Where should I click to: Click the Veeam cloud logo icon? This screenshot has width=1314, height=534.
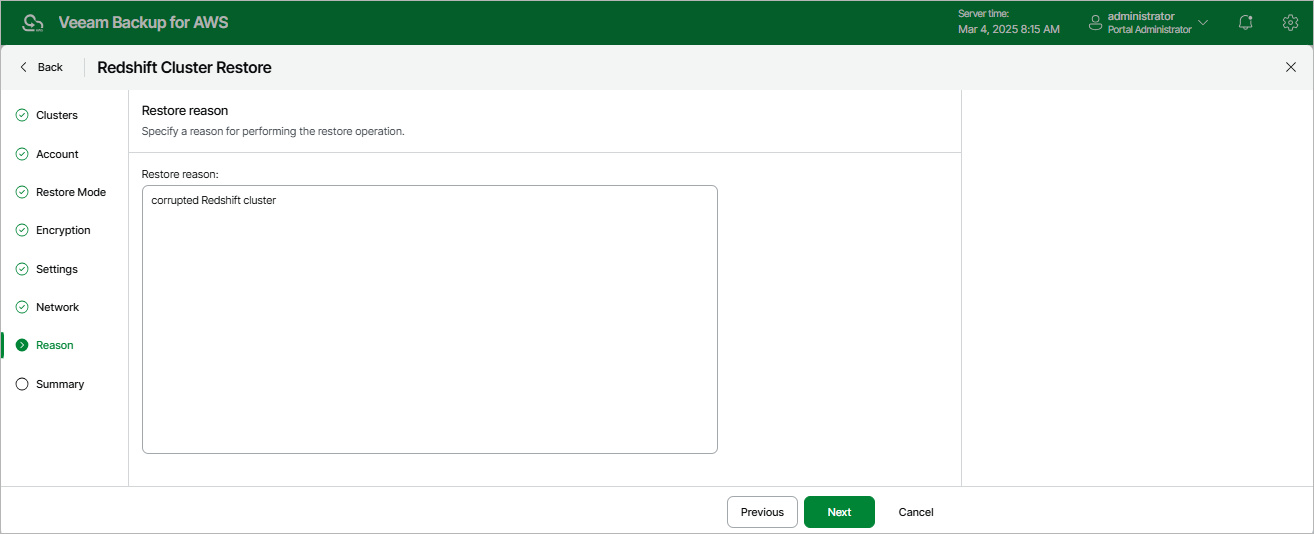click(33, 22)
